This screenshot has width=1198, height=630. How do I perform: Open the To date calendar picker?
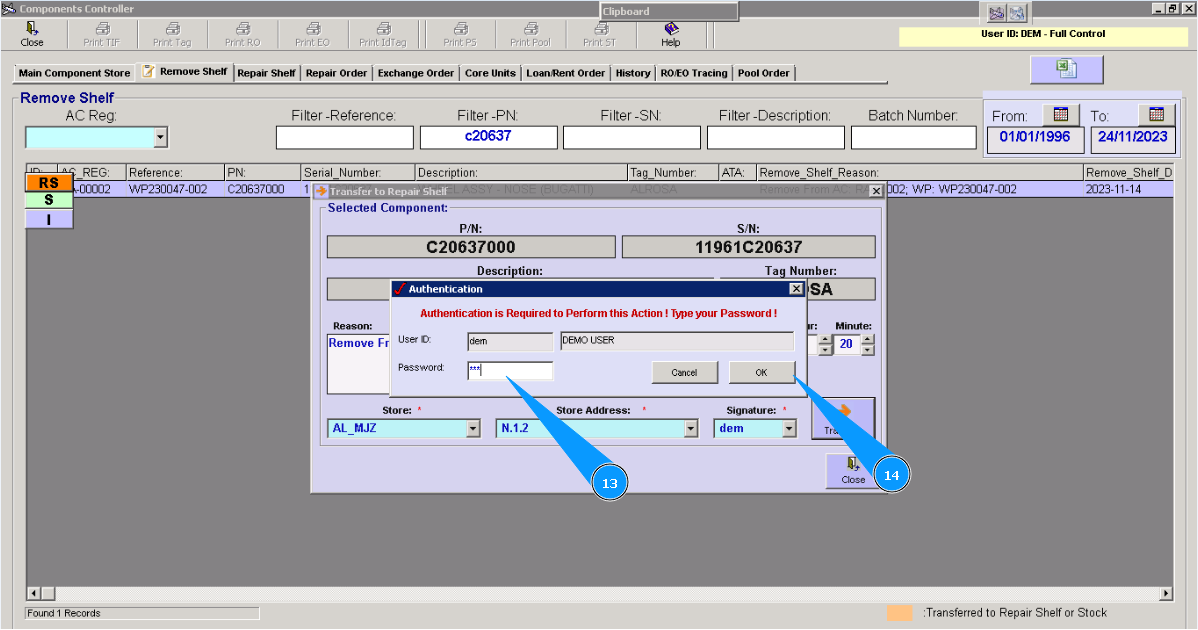click(1157, 115)
